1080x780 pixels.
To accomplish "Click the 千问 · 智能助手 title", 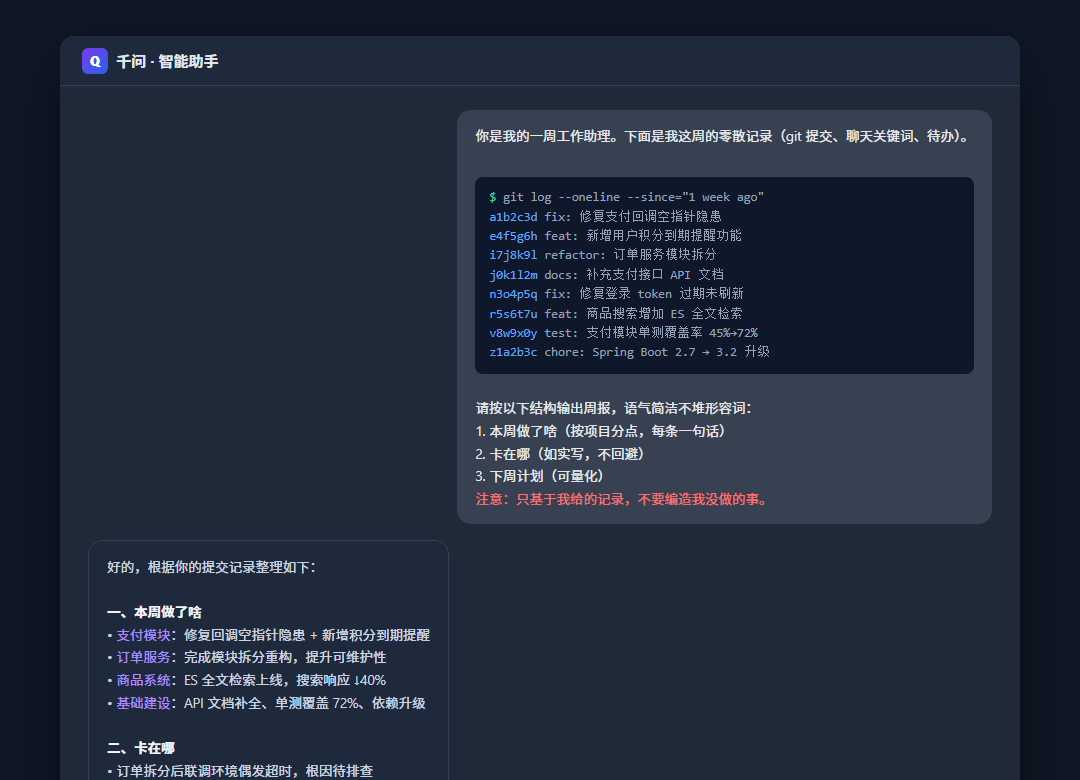I will (167, 61).
